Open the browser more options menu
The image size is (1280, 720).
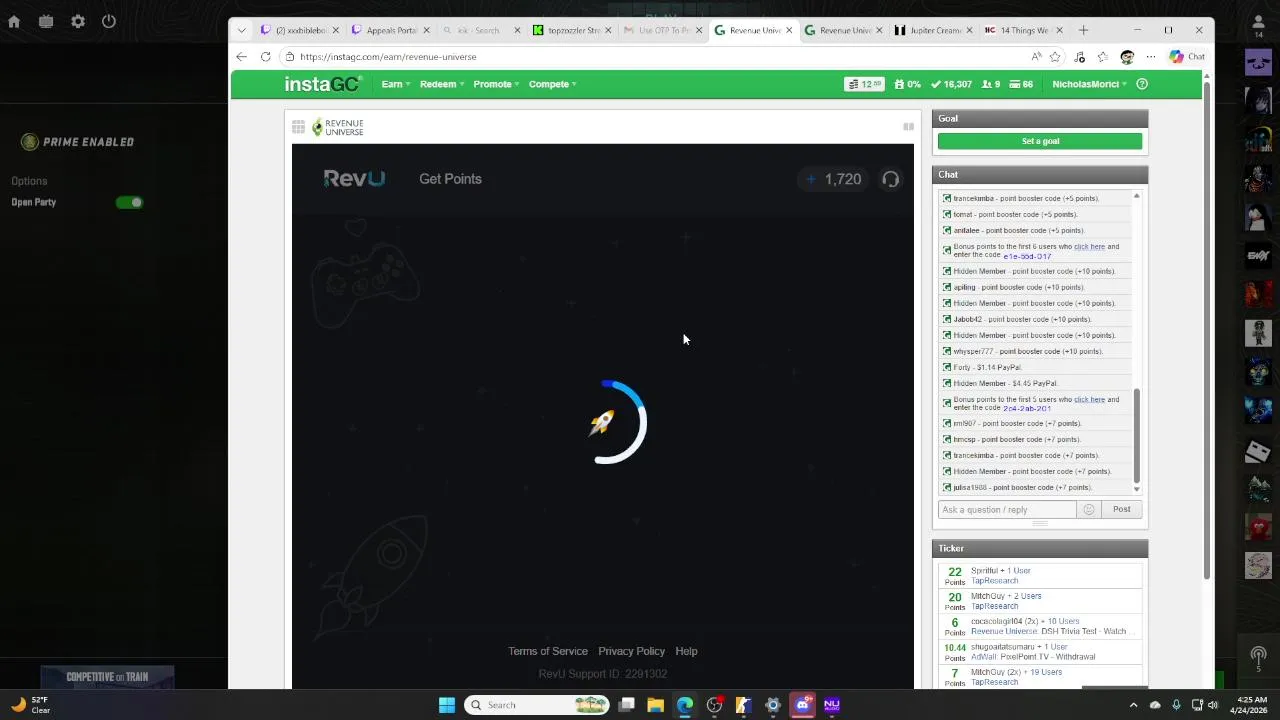[1151, 57]
